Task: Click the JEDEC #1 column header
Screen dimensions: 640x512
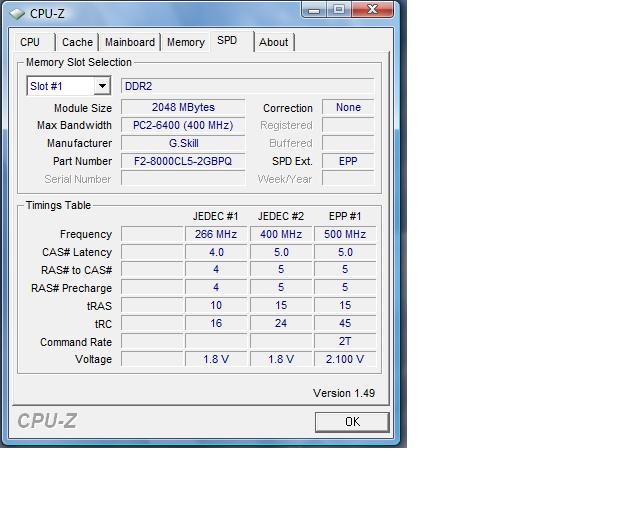Action: (x=216, y=216)
